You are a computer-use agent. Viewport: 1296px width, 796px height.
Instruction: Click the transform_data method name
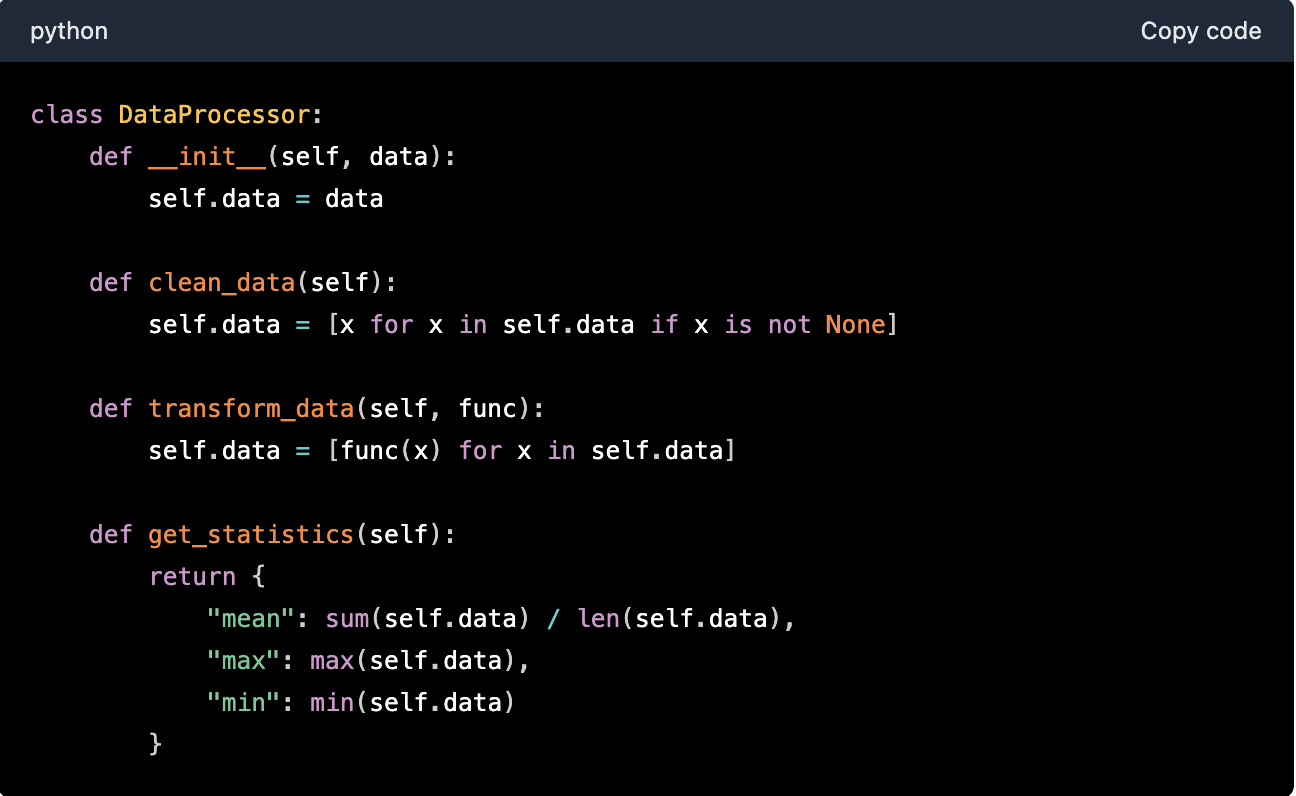251,409
